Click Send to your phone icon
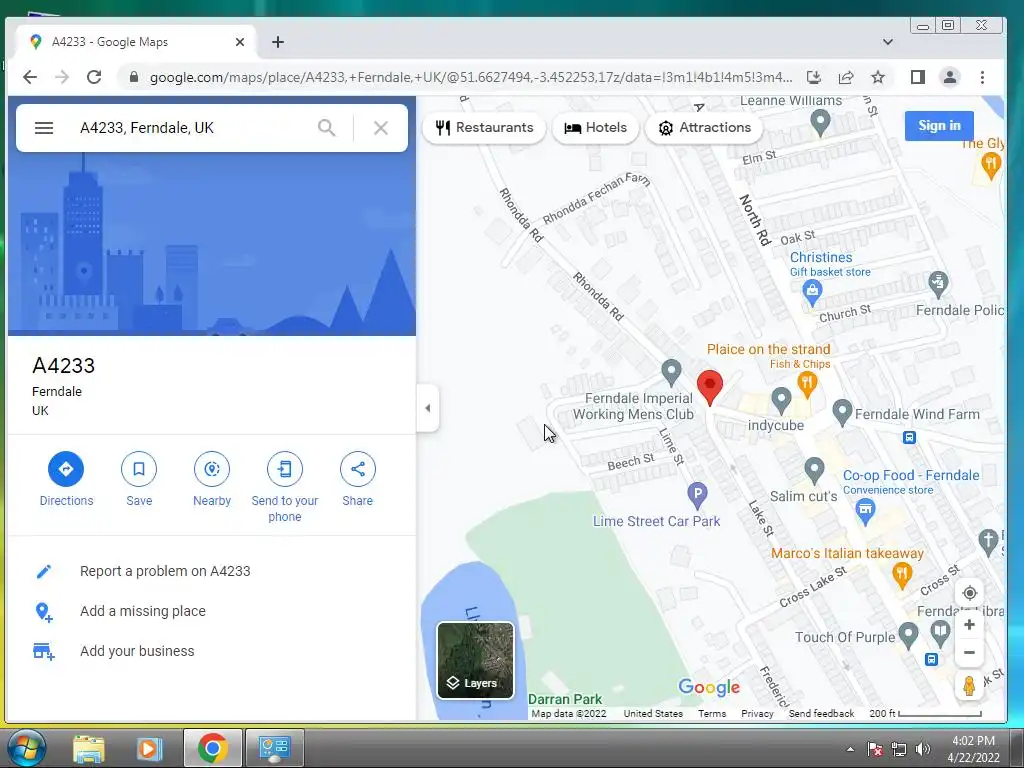This screenshot has height=768, width=1024. 285,469
